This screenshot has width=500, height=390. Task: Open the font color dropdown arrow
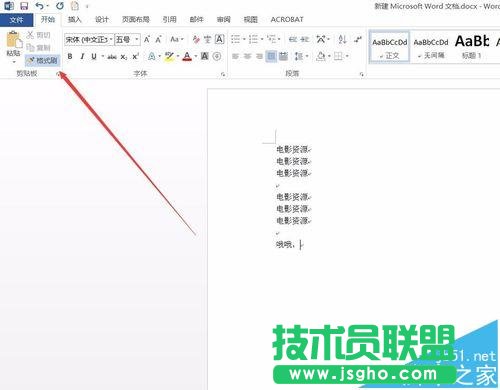196,56
